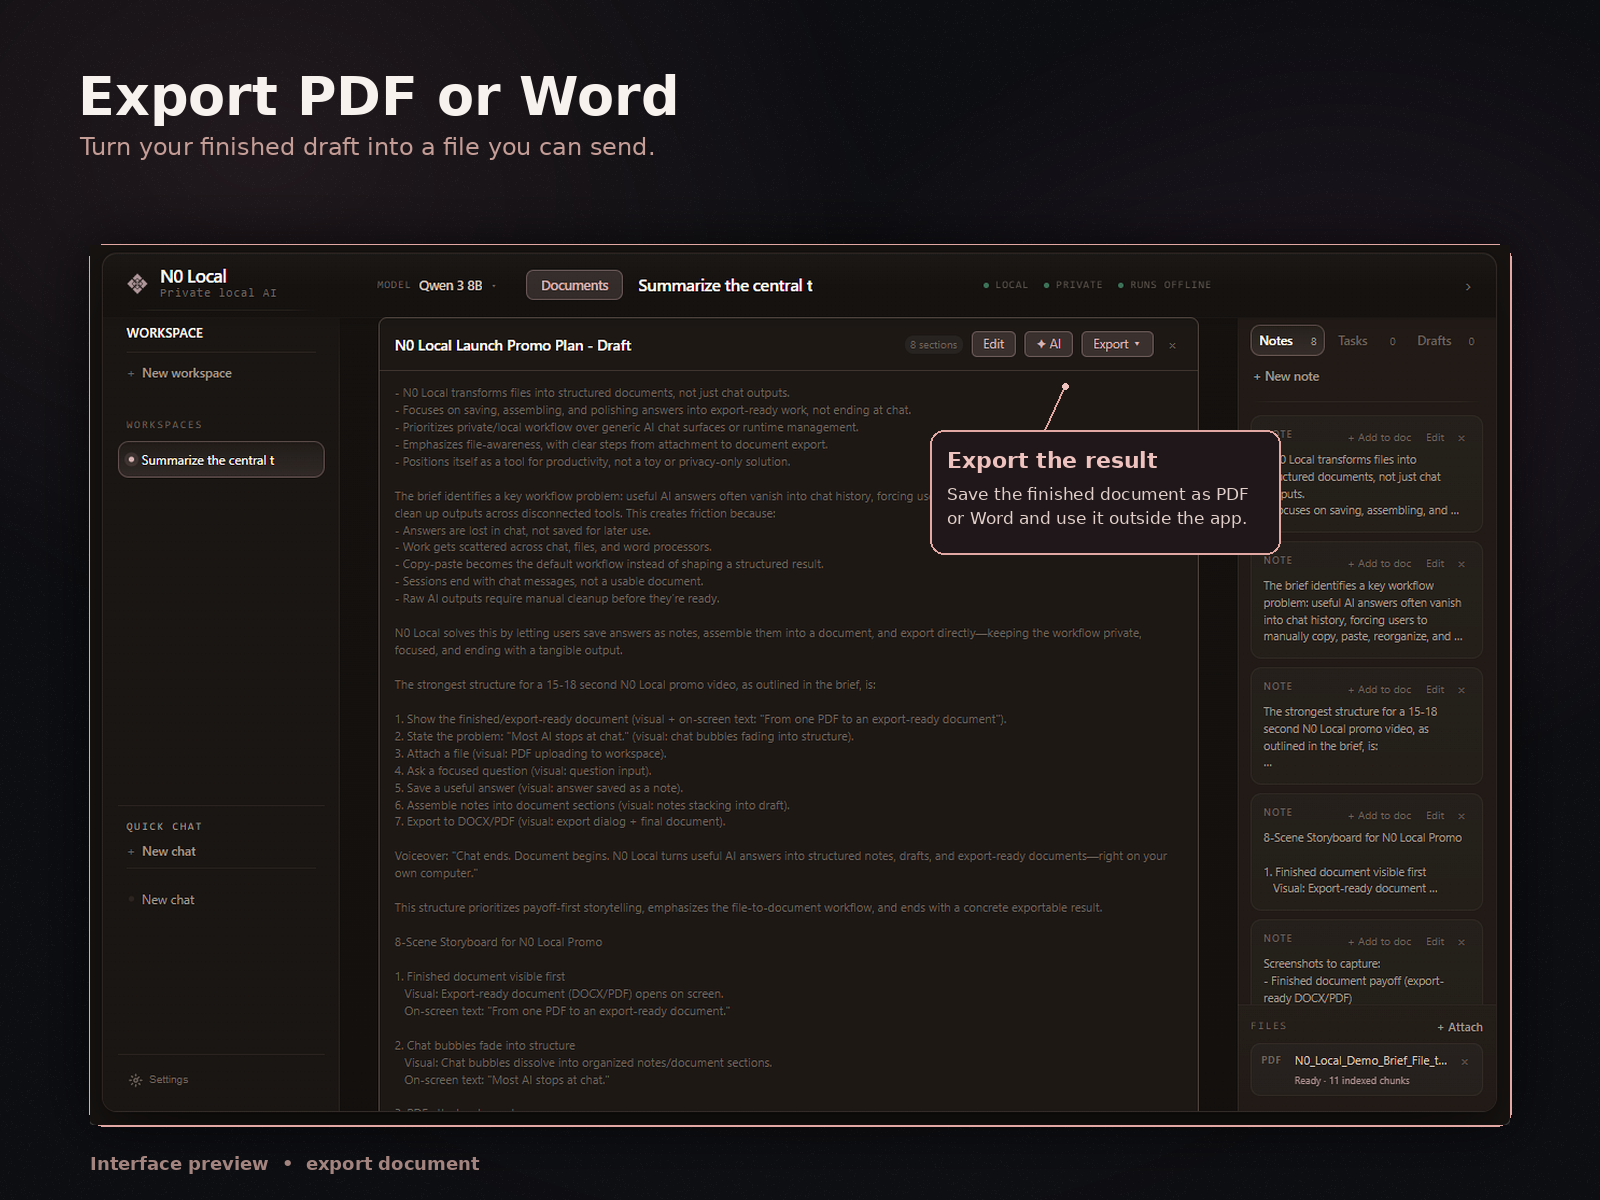Switch to the Notes tab

pyautogui.click(x=1287, y=341)
